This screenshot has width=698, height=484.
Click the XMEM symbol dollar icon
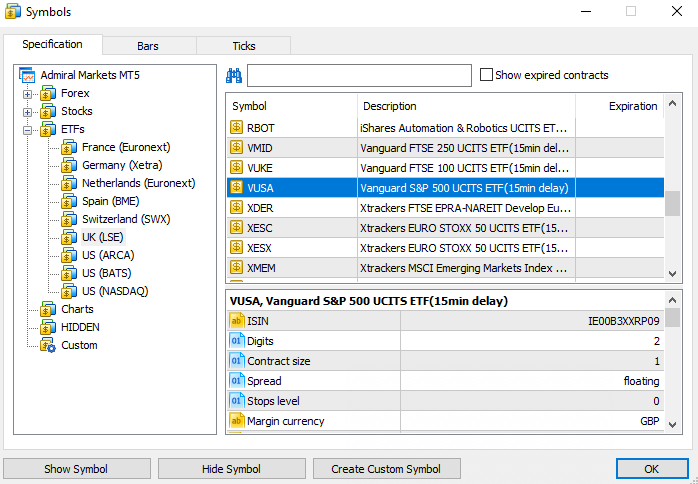(x=236, y=268)
